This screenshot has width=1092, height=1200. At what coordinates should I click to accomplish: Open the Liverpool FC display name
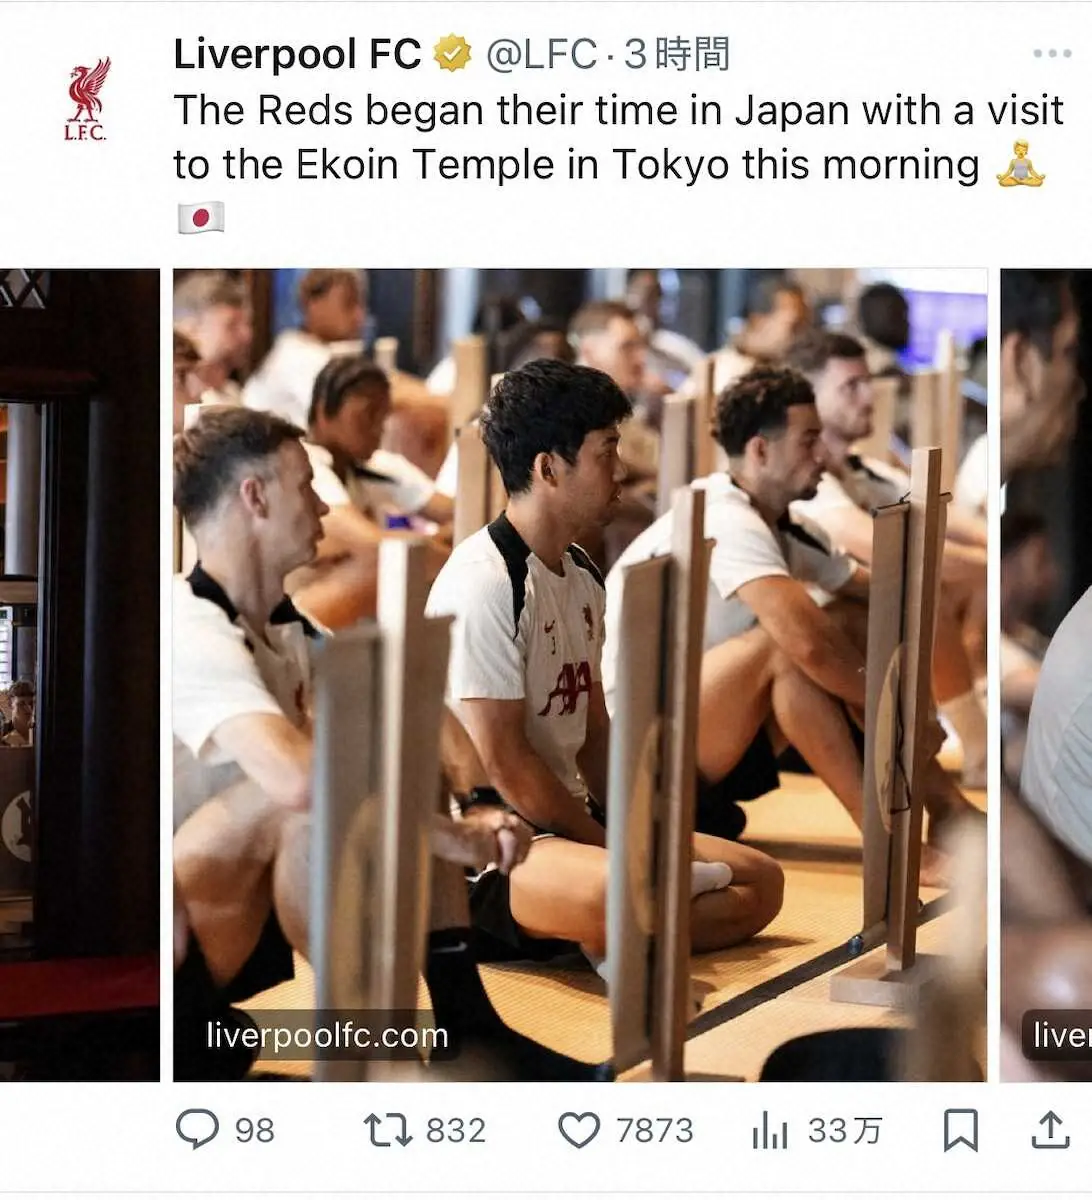[x=298, y=54]
